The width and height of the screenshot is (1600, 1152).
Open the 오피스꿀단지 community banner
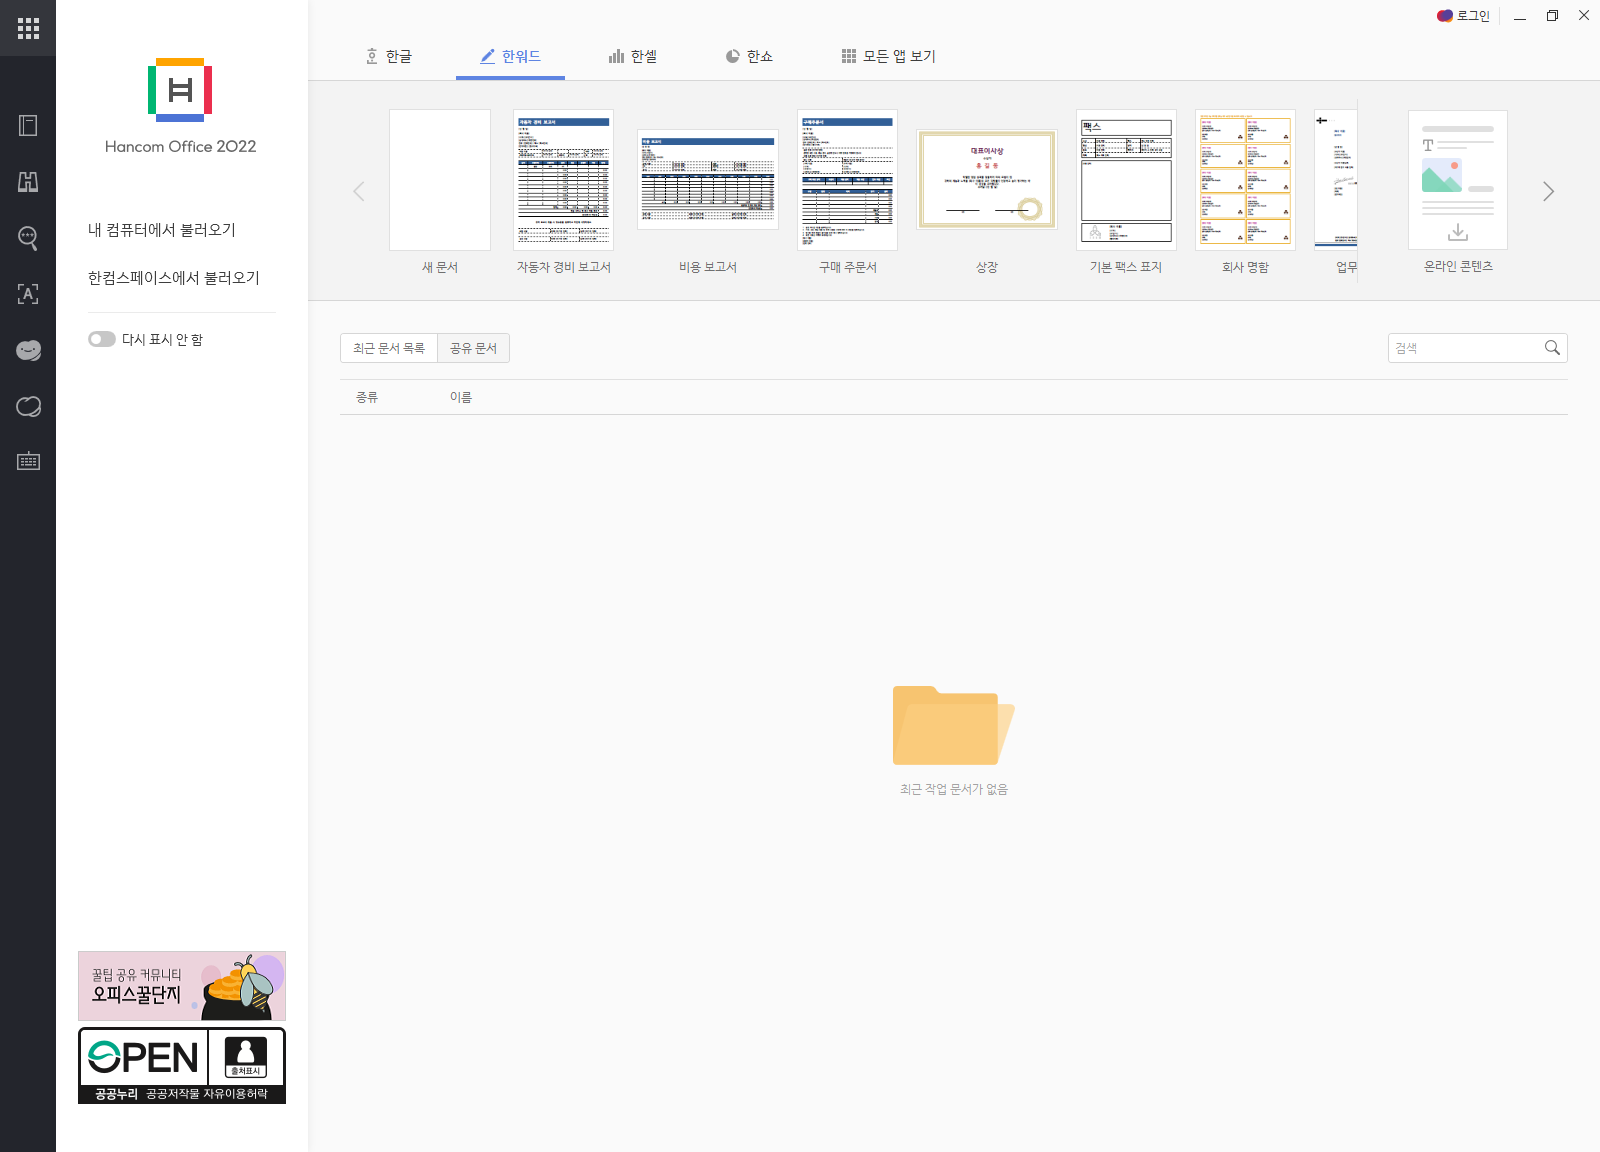182,986
